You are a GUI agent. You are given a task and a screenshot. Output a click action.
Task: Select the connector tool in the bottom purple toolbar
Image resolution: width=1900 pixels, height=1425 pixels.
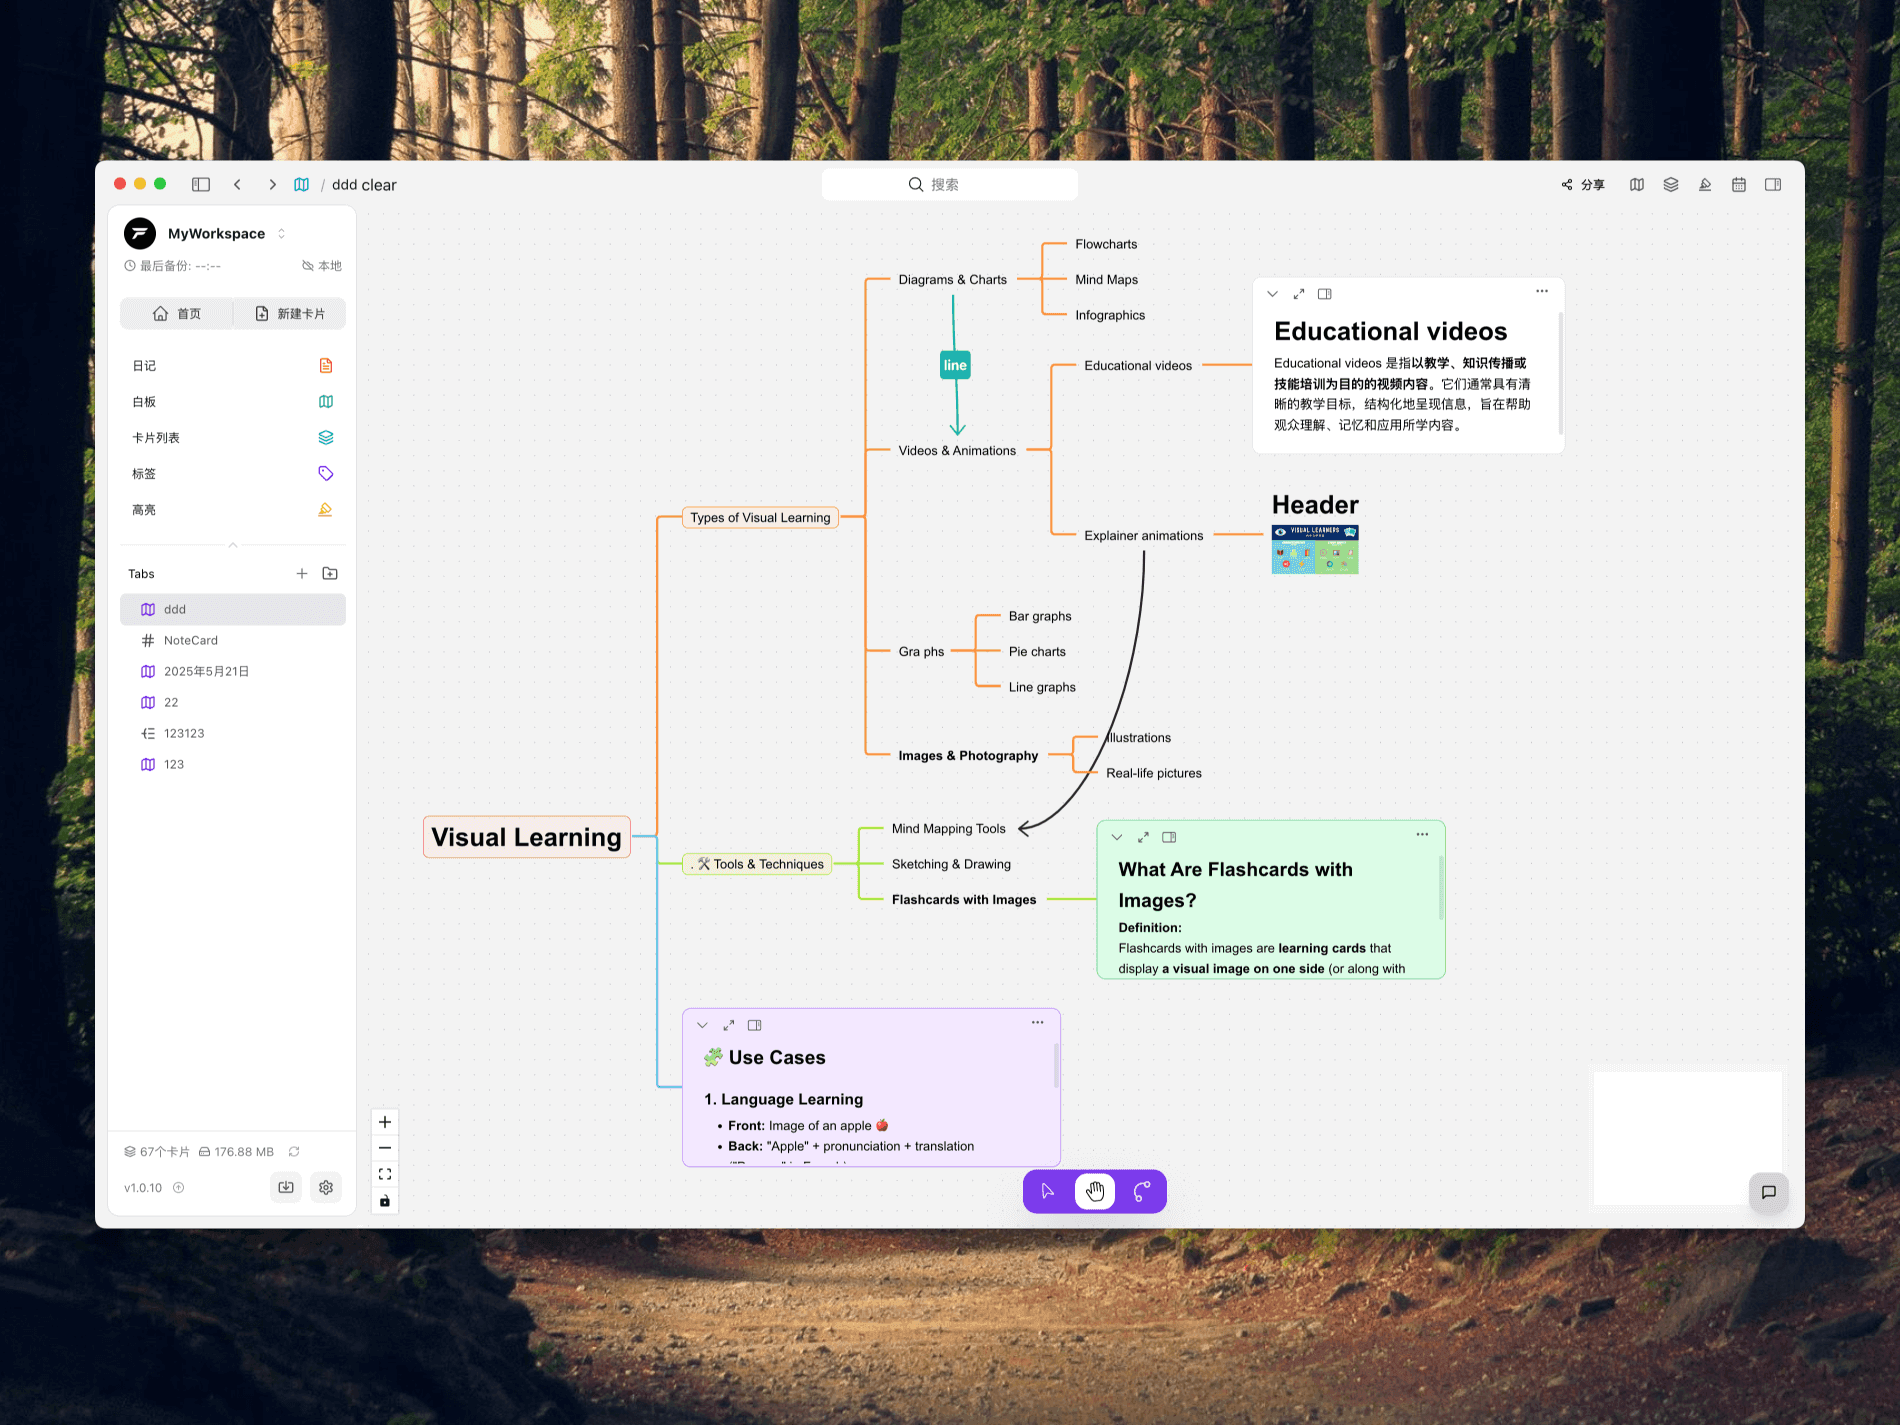[1142, 1191]
